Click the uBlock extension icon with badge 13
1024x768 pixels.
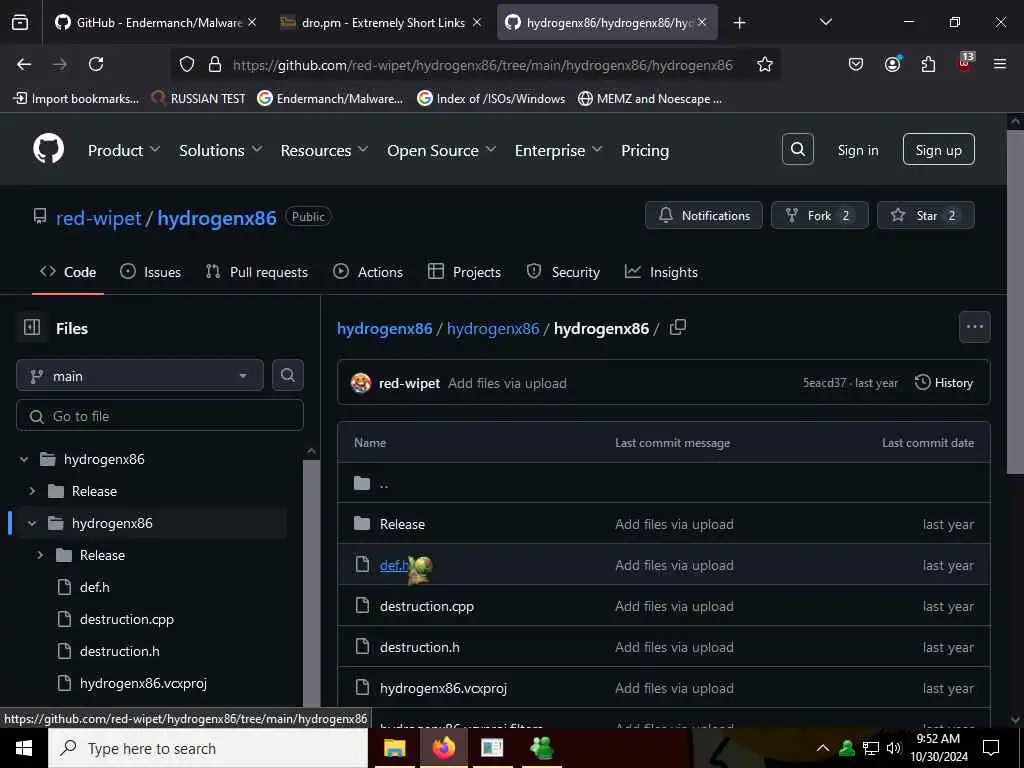click(965, 63)
